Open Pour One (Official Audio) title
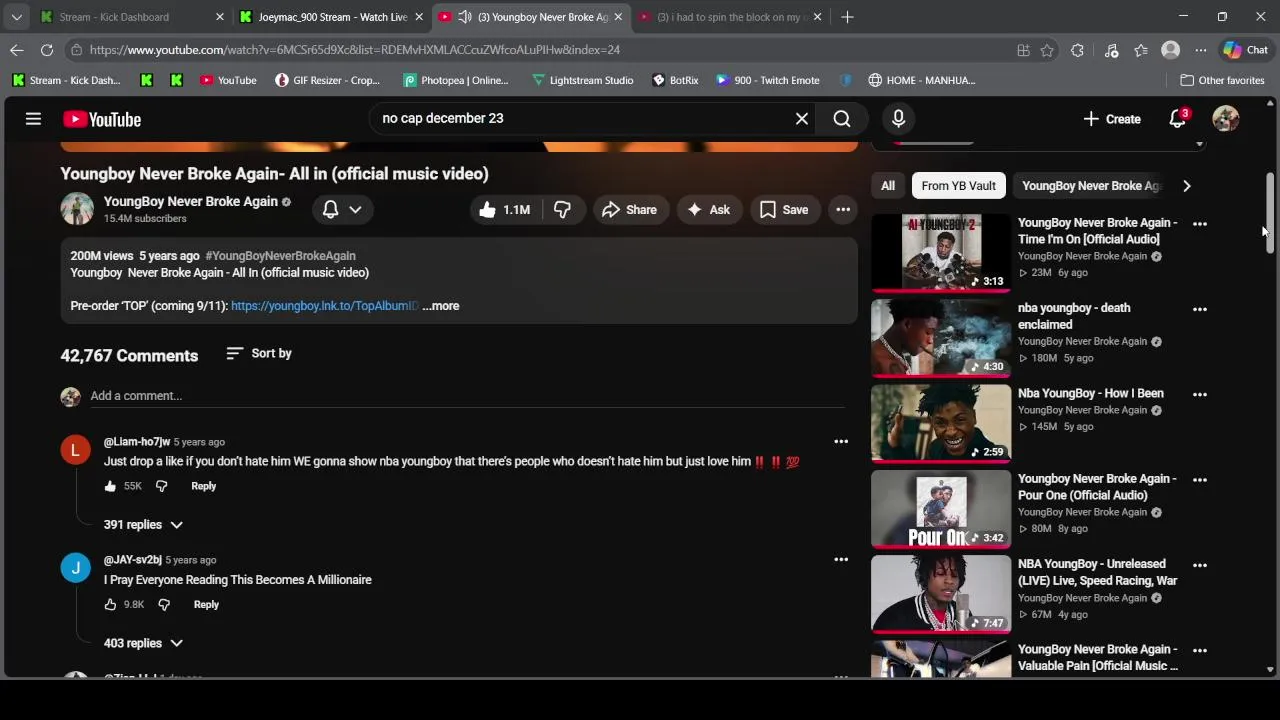Viewport: 1280px width, 720px height. coord(1097,487)
